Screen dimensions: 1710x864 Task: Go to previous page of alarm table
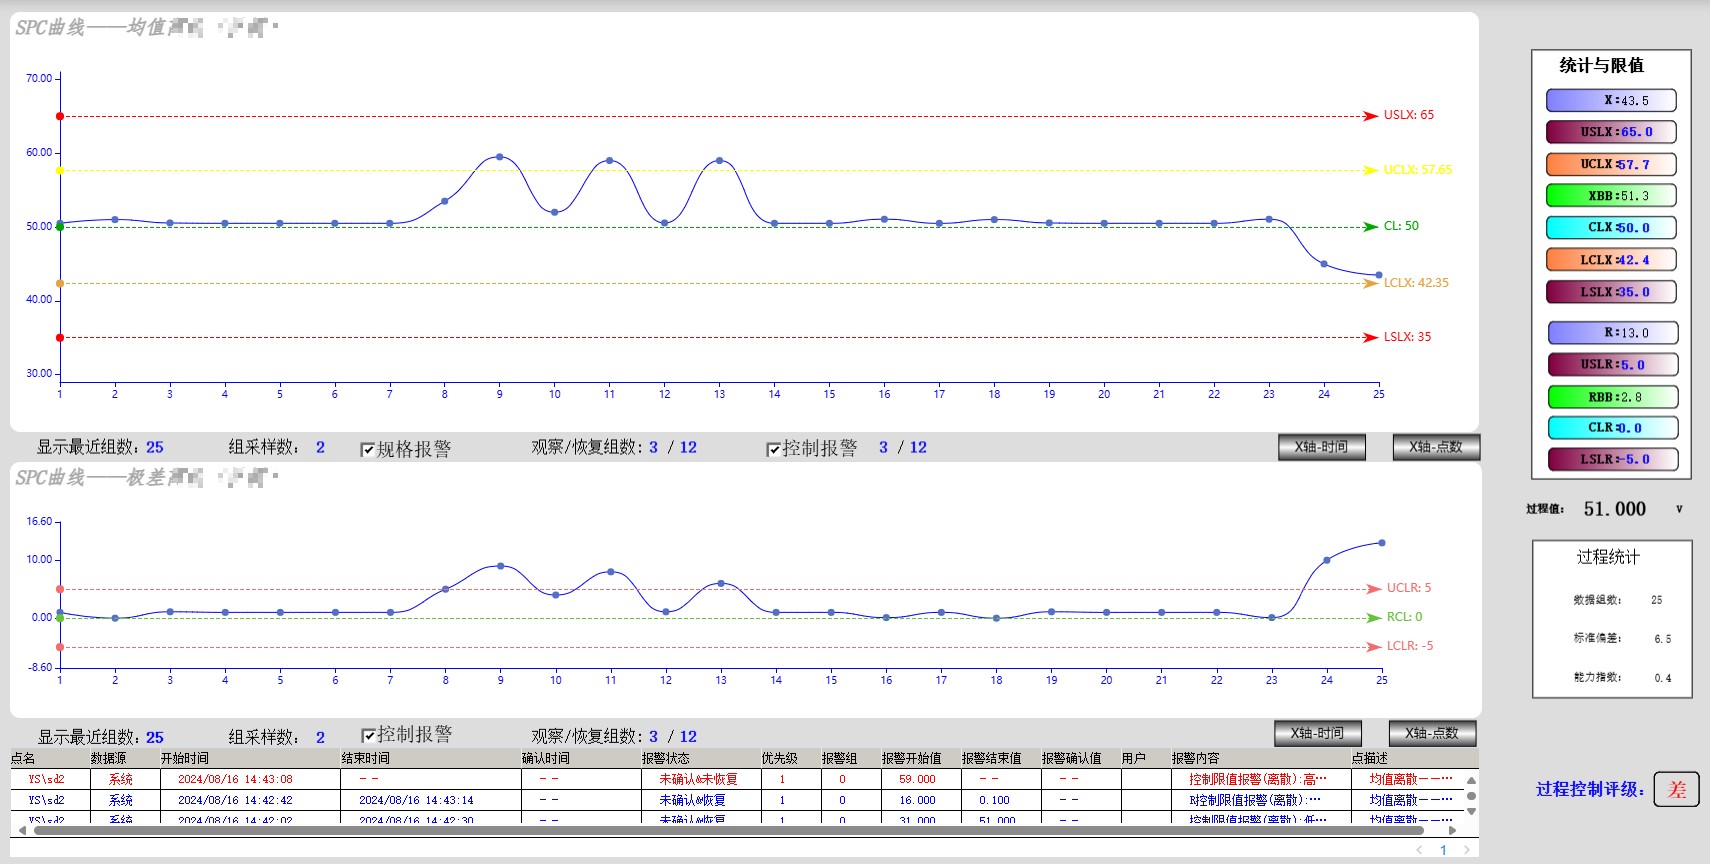(x=1419, y=850)
